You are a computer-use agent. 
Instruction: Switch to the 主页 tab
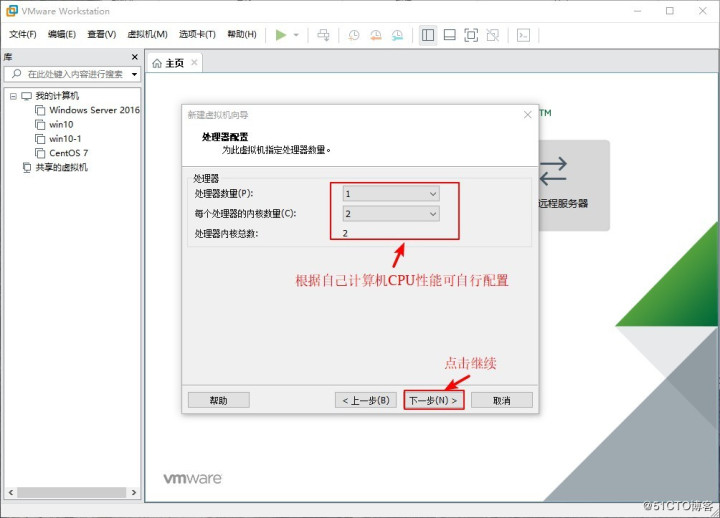(x=174, y=63)
